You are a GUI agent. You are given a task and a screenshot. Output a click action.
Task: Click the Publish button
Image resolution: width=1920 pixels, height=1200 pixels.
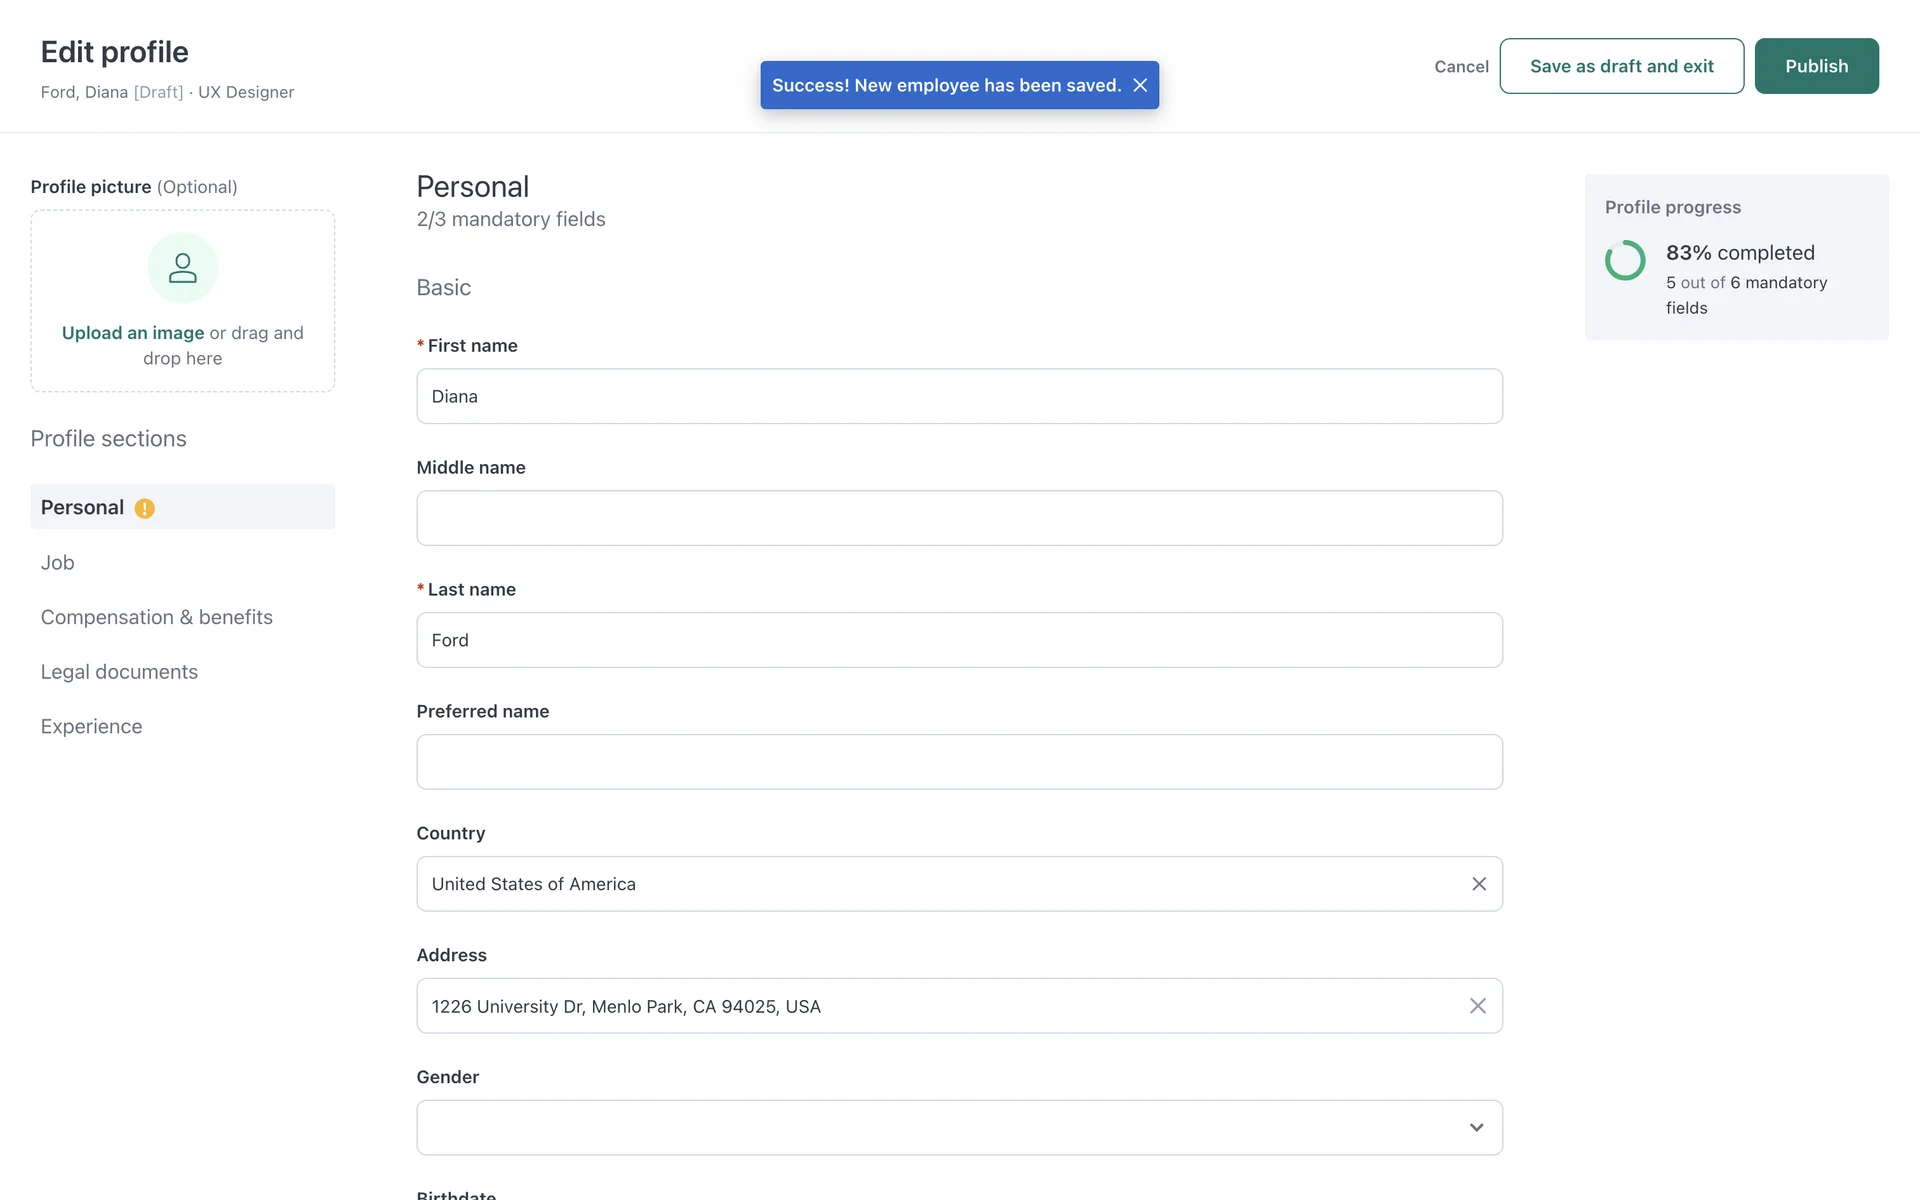coord(1816,66)
